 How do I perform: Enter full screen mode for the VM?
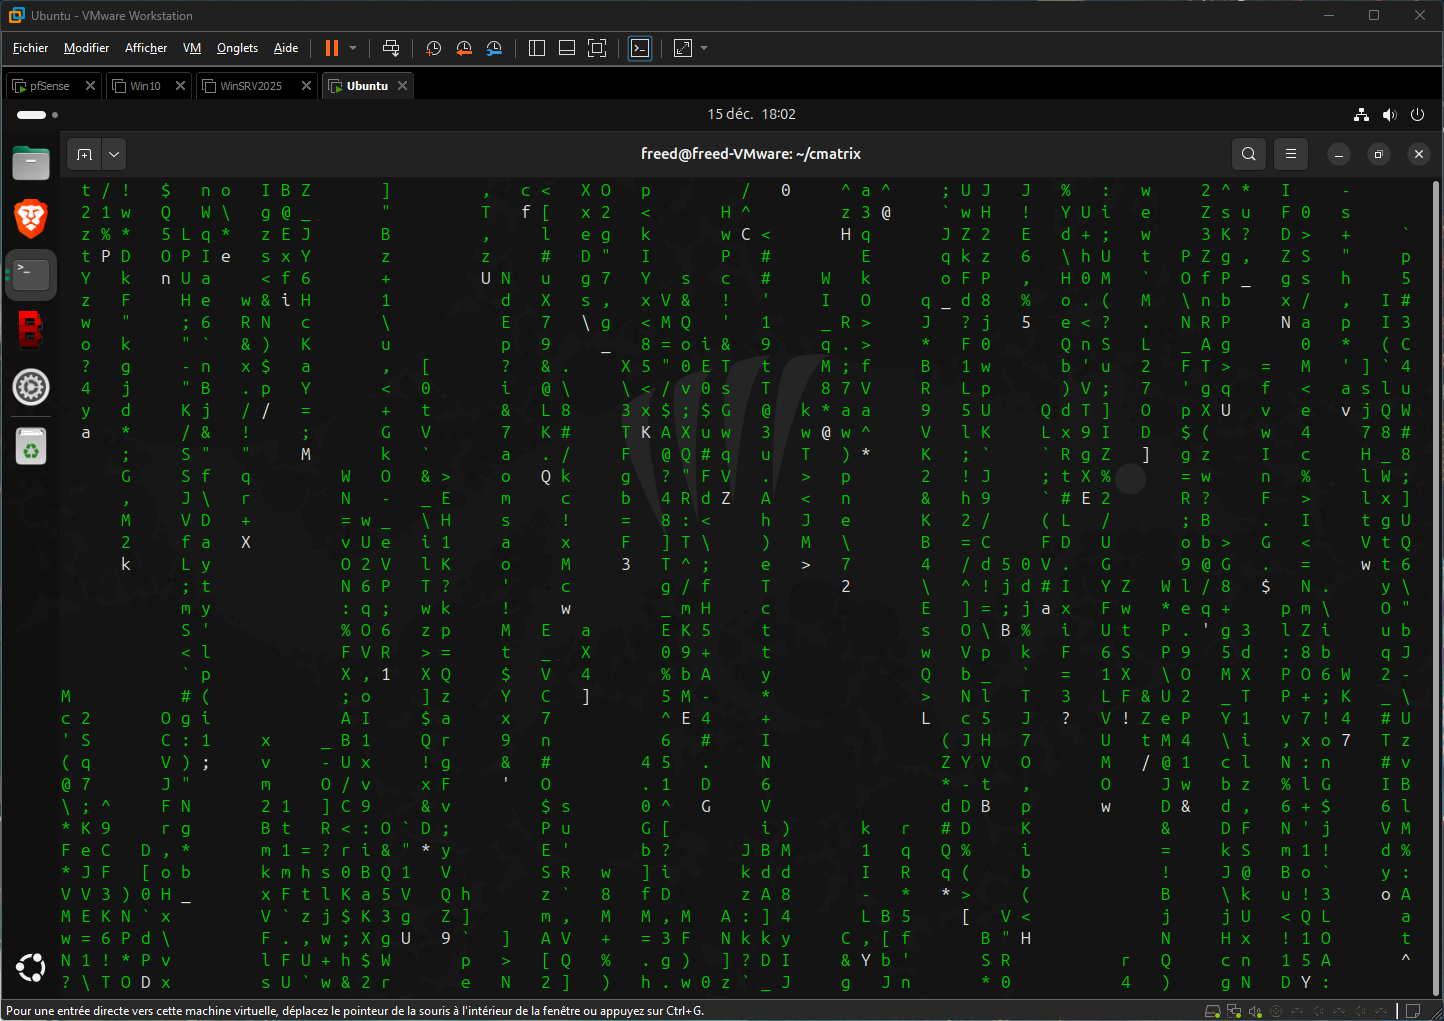pyautogui.click(x=597, y=48)
